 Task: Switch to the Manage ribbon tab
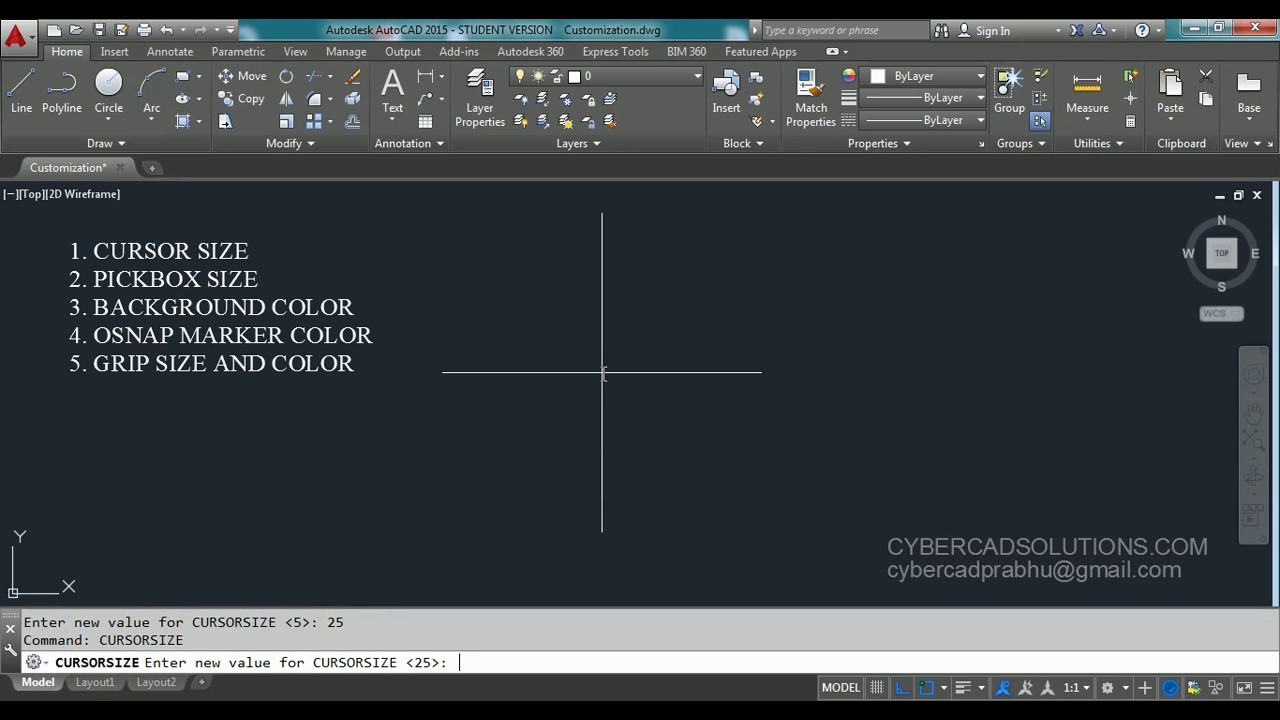pos(346,52)
